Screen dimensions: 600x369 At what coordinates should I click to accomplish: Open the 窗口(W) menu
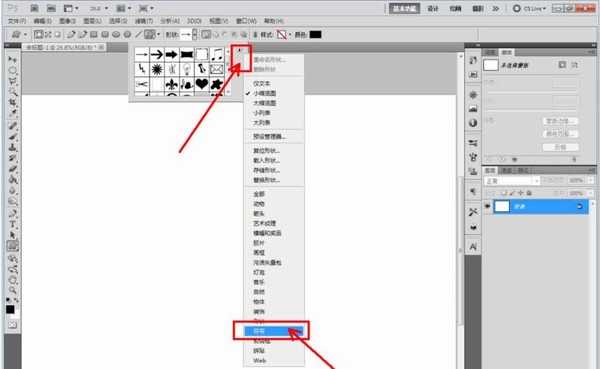coord(246,21)
